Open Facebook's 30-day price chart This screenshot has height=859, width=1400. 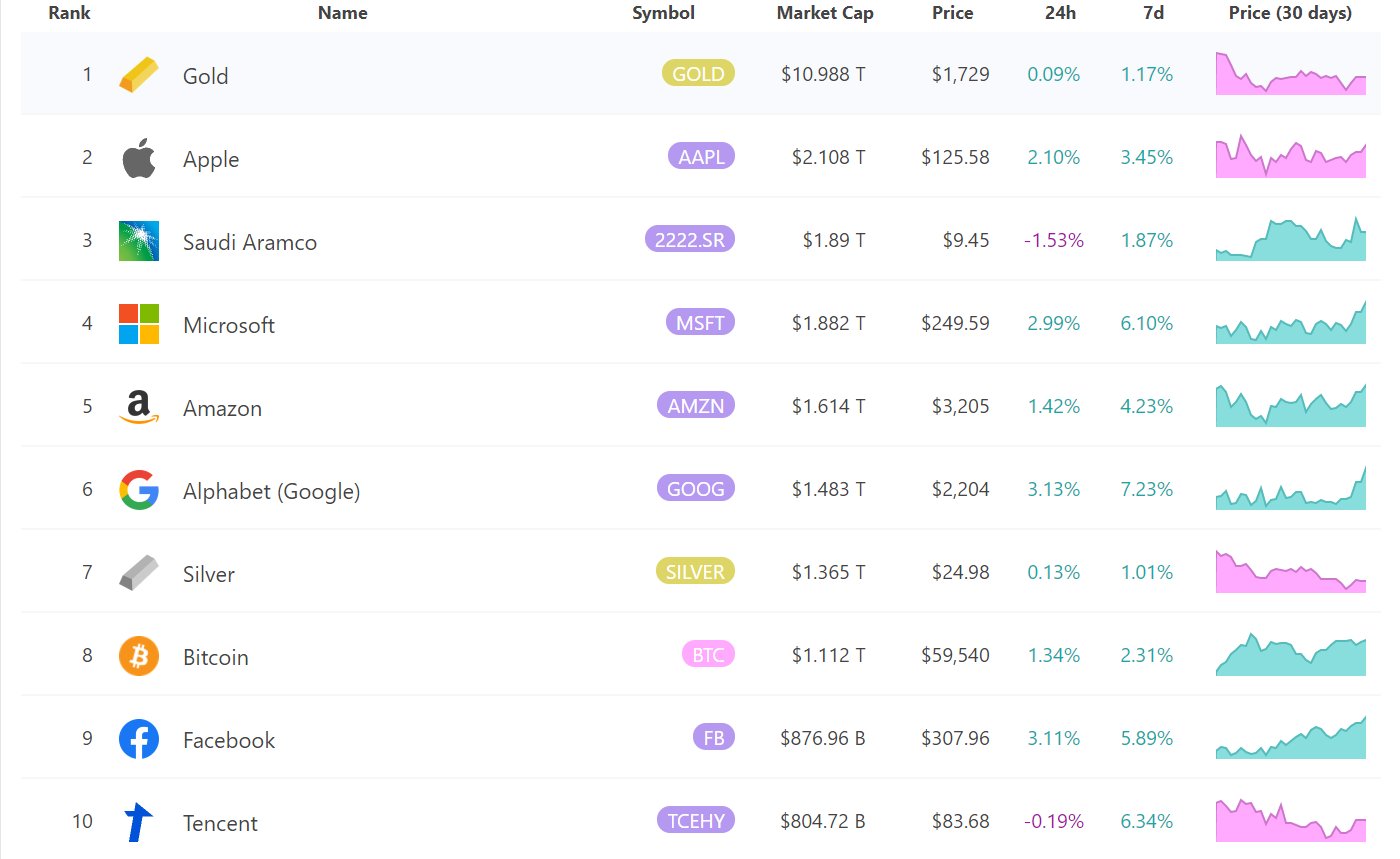pyautogui.click(x=1291, y=737)
